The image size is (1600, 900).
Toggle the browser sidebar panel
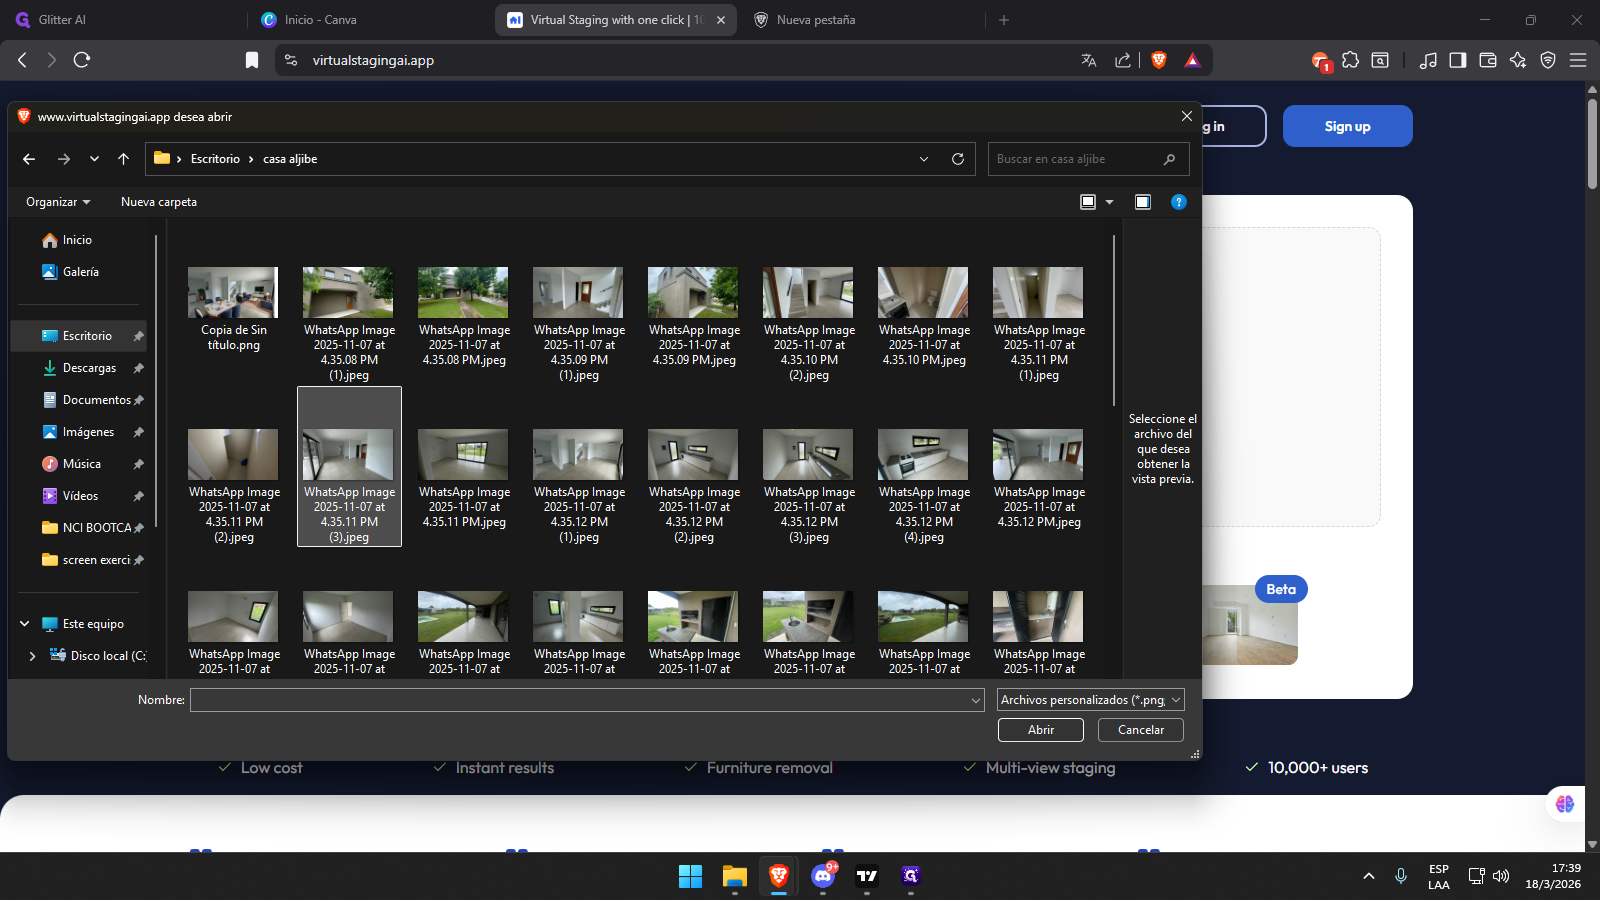tap(1457, 60)
